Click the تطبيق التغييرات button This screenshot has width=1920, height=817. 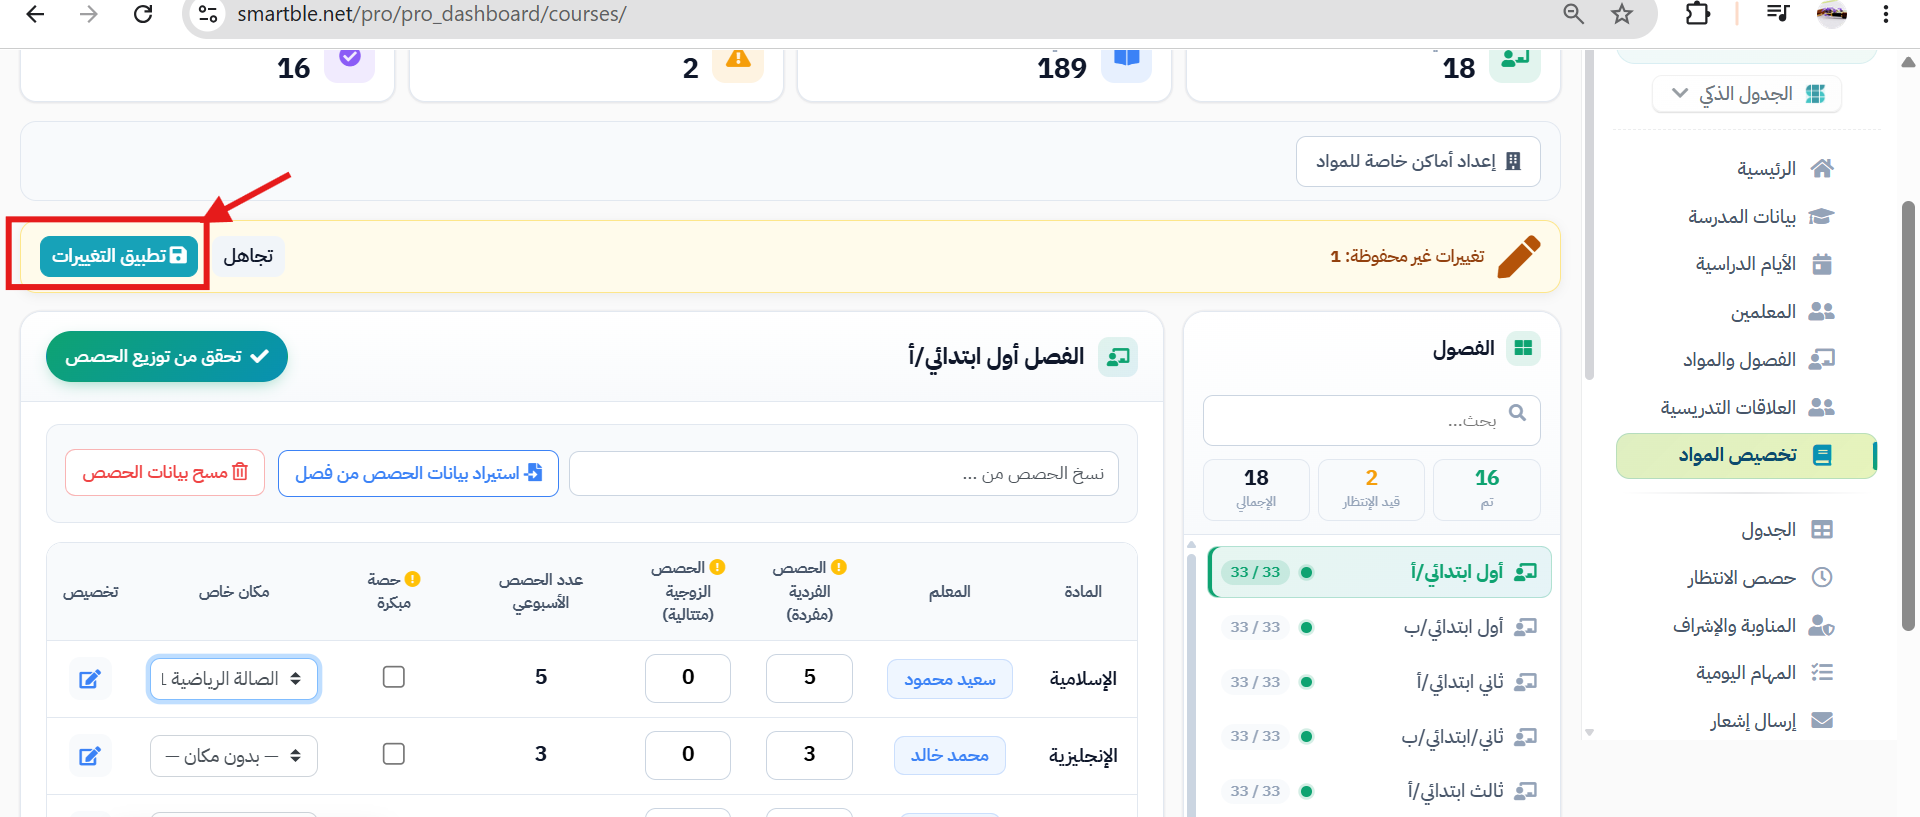click(119, 256)
